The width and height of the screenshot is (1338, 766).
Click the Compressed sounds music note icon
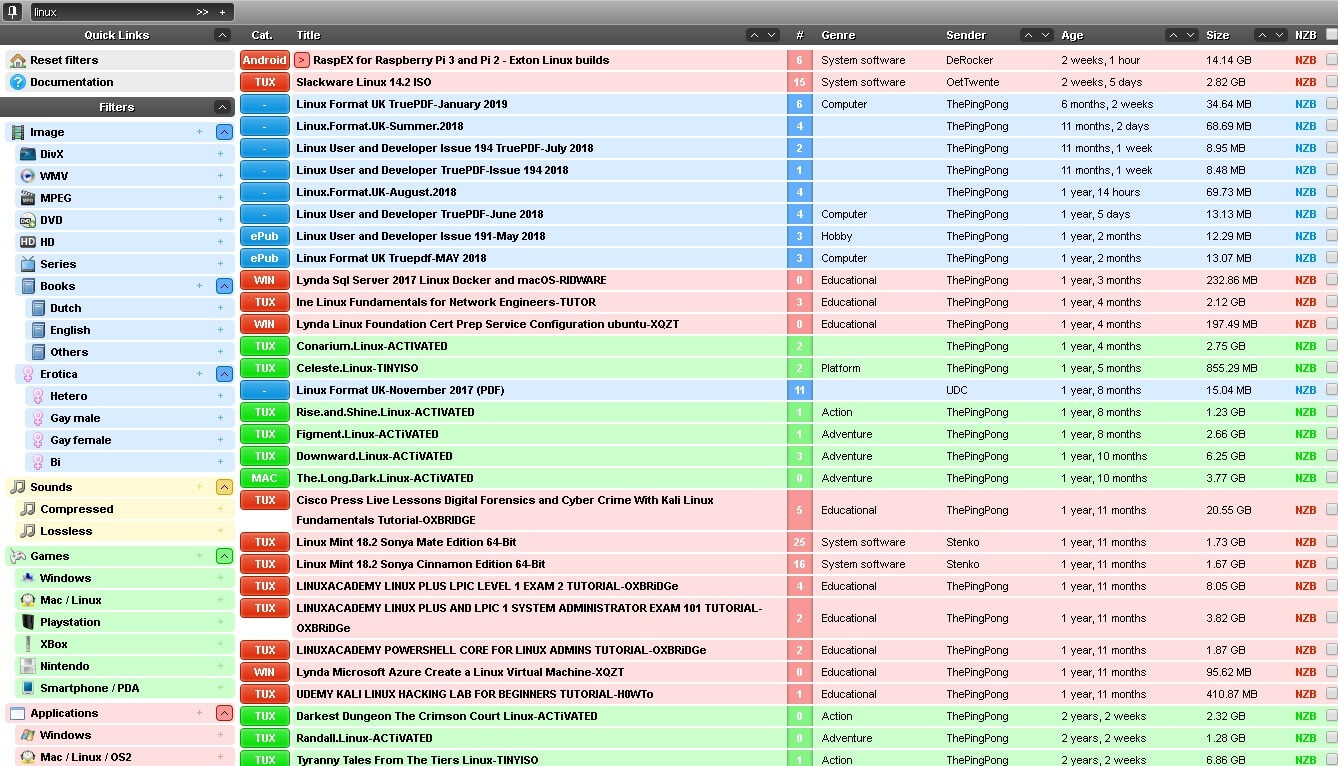click(x=28, y=509)
